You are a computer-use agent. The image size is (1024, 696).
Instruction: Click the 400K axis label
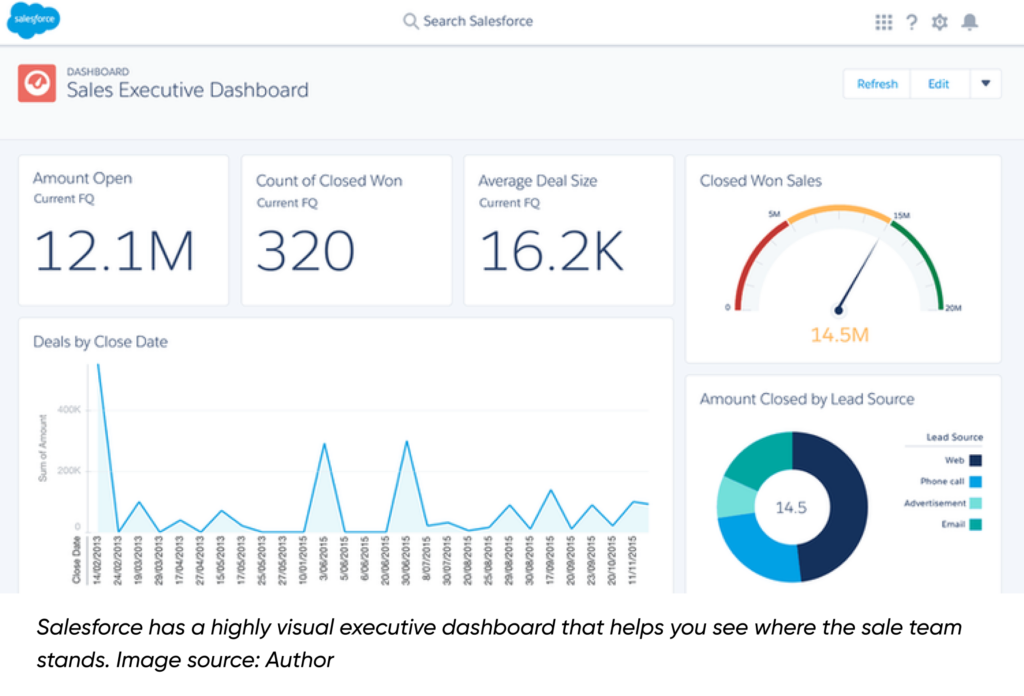click(69, 409)
